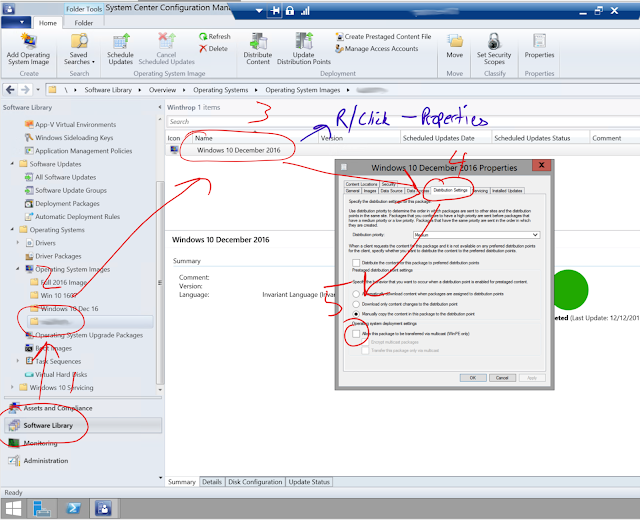
Task: Click the Forward navigation arrow
Action: (x=25, y=90)
